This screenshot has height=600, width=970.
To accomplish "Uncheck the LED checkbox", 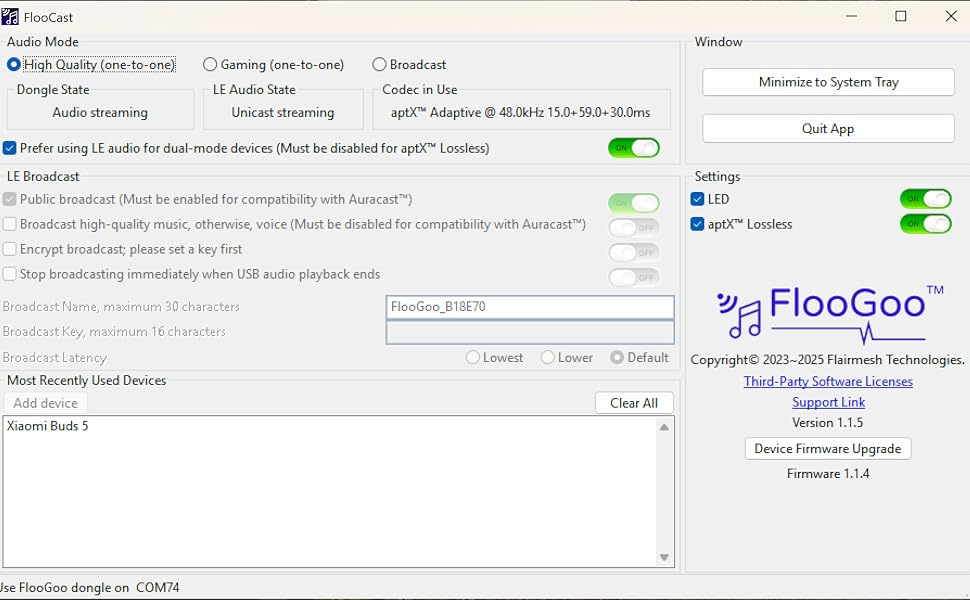I will pos(697,199).
